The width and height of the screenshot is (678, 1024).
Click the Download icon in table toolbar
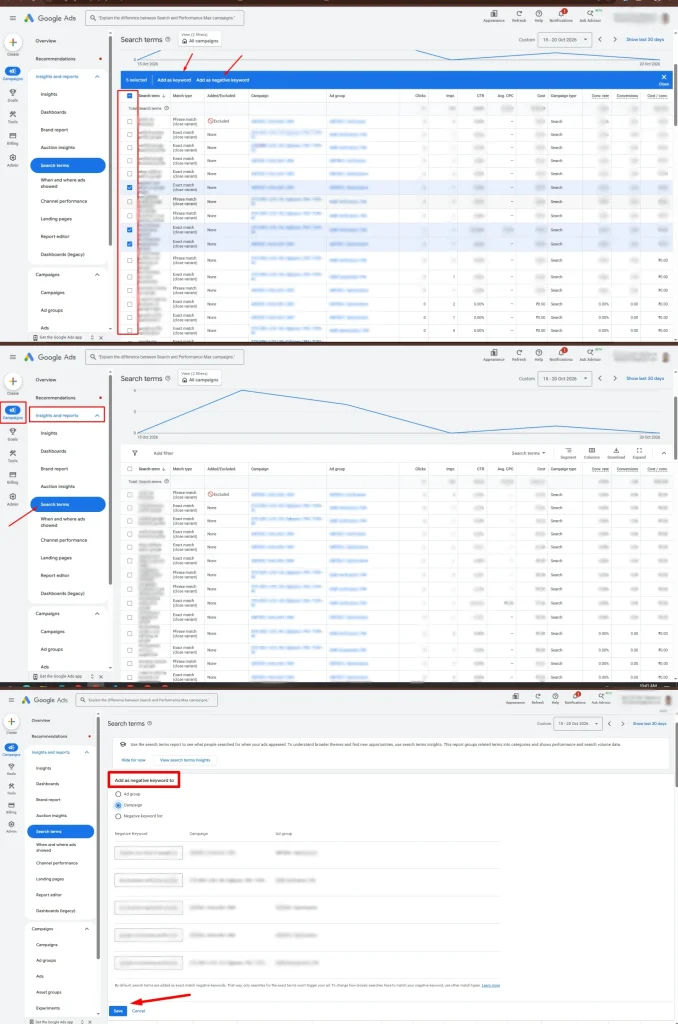click(x=616, y=451)
